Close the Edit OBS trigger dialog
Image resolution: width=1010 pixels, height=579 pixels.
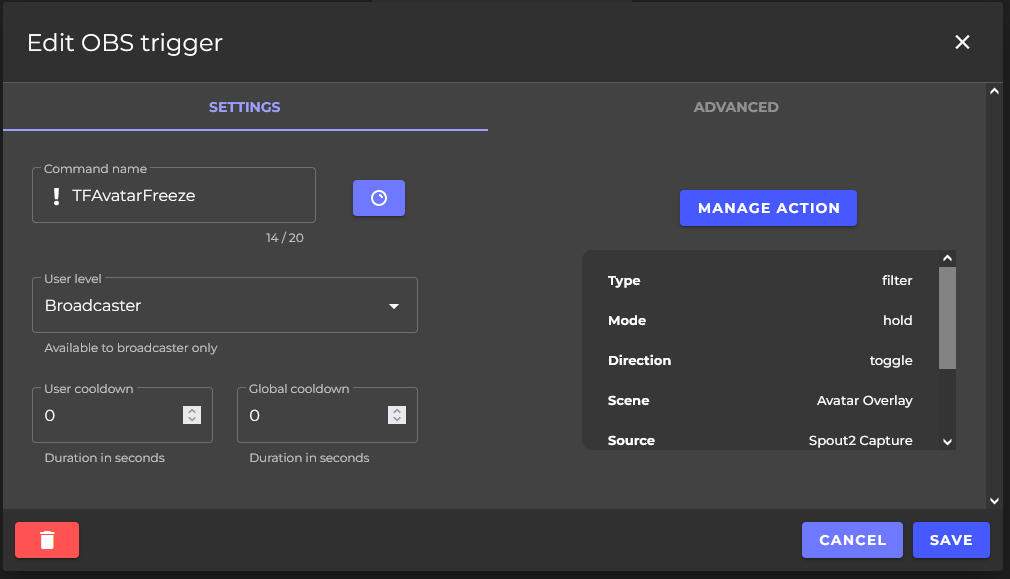click(x=962, y=42)
